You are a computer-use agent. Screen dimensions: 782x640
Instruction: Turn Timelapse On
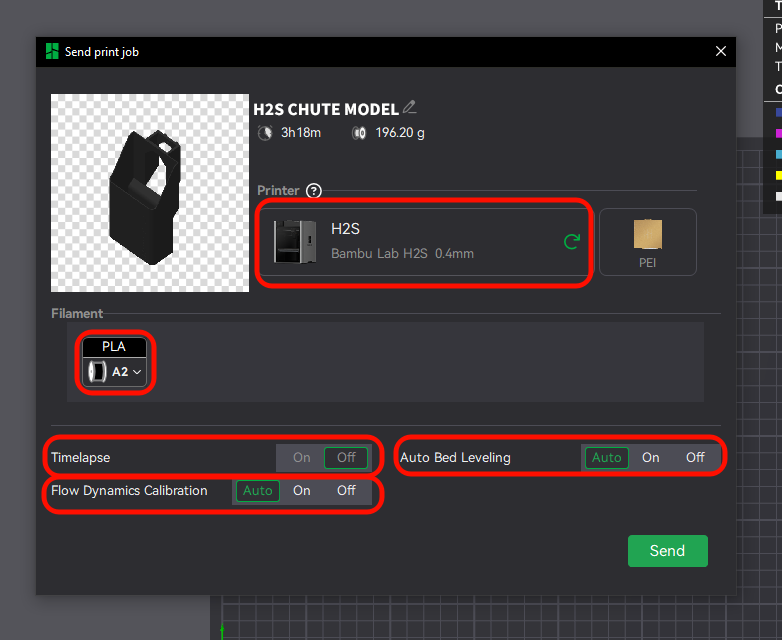(301, 457)
